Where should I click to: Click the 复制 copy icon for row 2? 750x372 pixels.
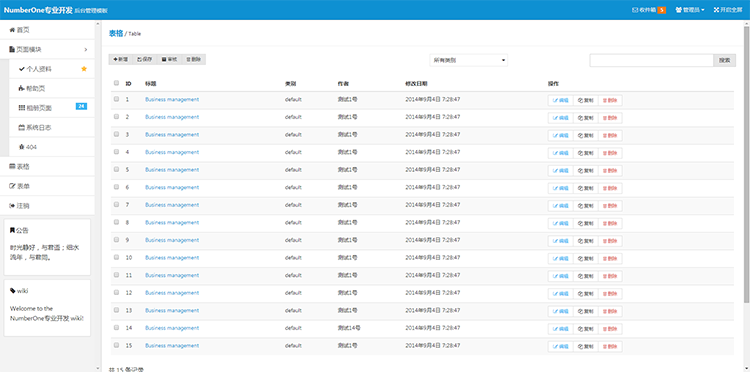pyautogui.click(x=580, y=118)
